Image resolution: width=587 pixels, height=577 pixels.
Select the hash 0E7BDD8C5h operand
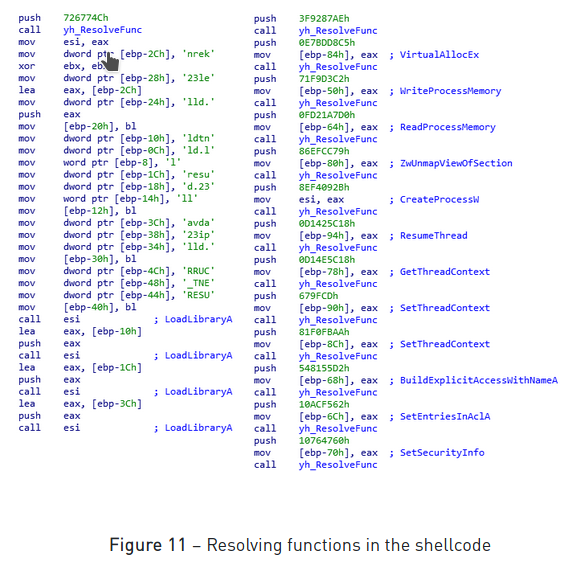pos(326,43)
